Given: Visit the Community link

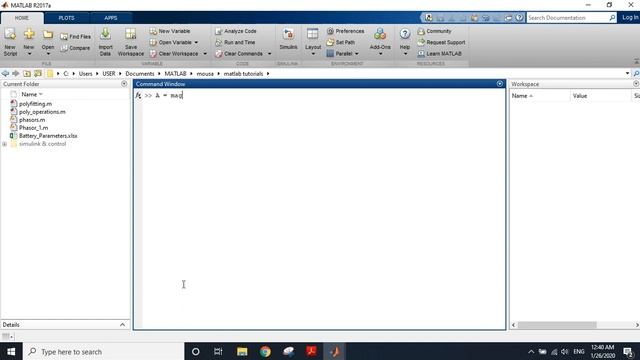Looking at the screenshot, I should [434, 31].
